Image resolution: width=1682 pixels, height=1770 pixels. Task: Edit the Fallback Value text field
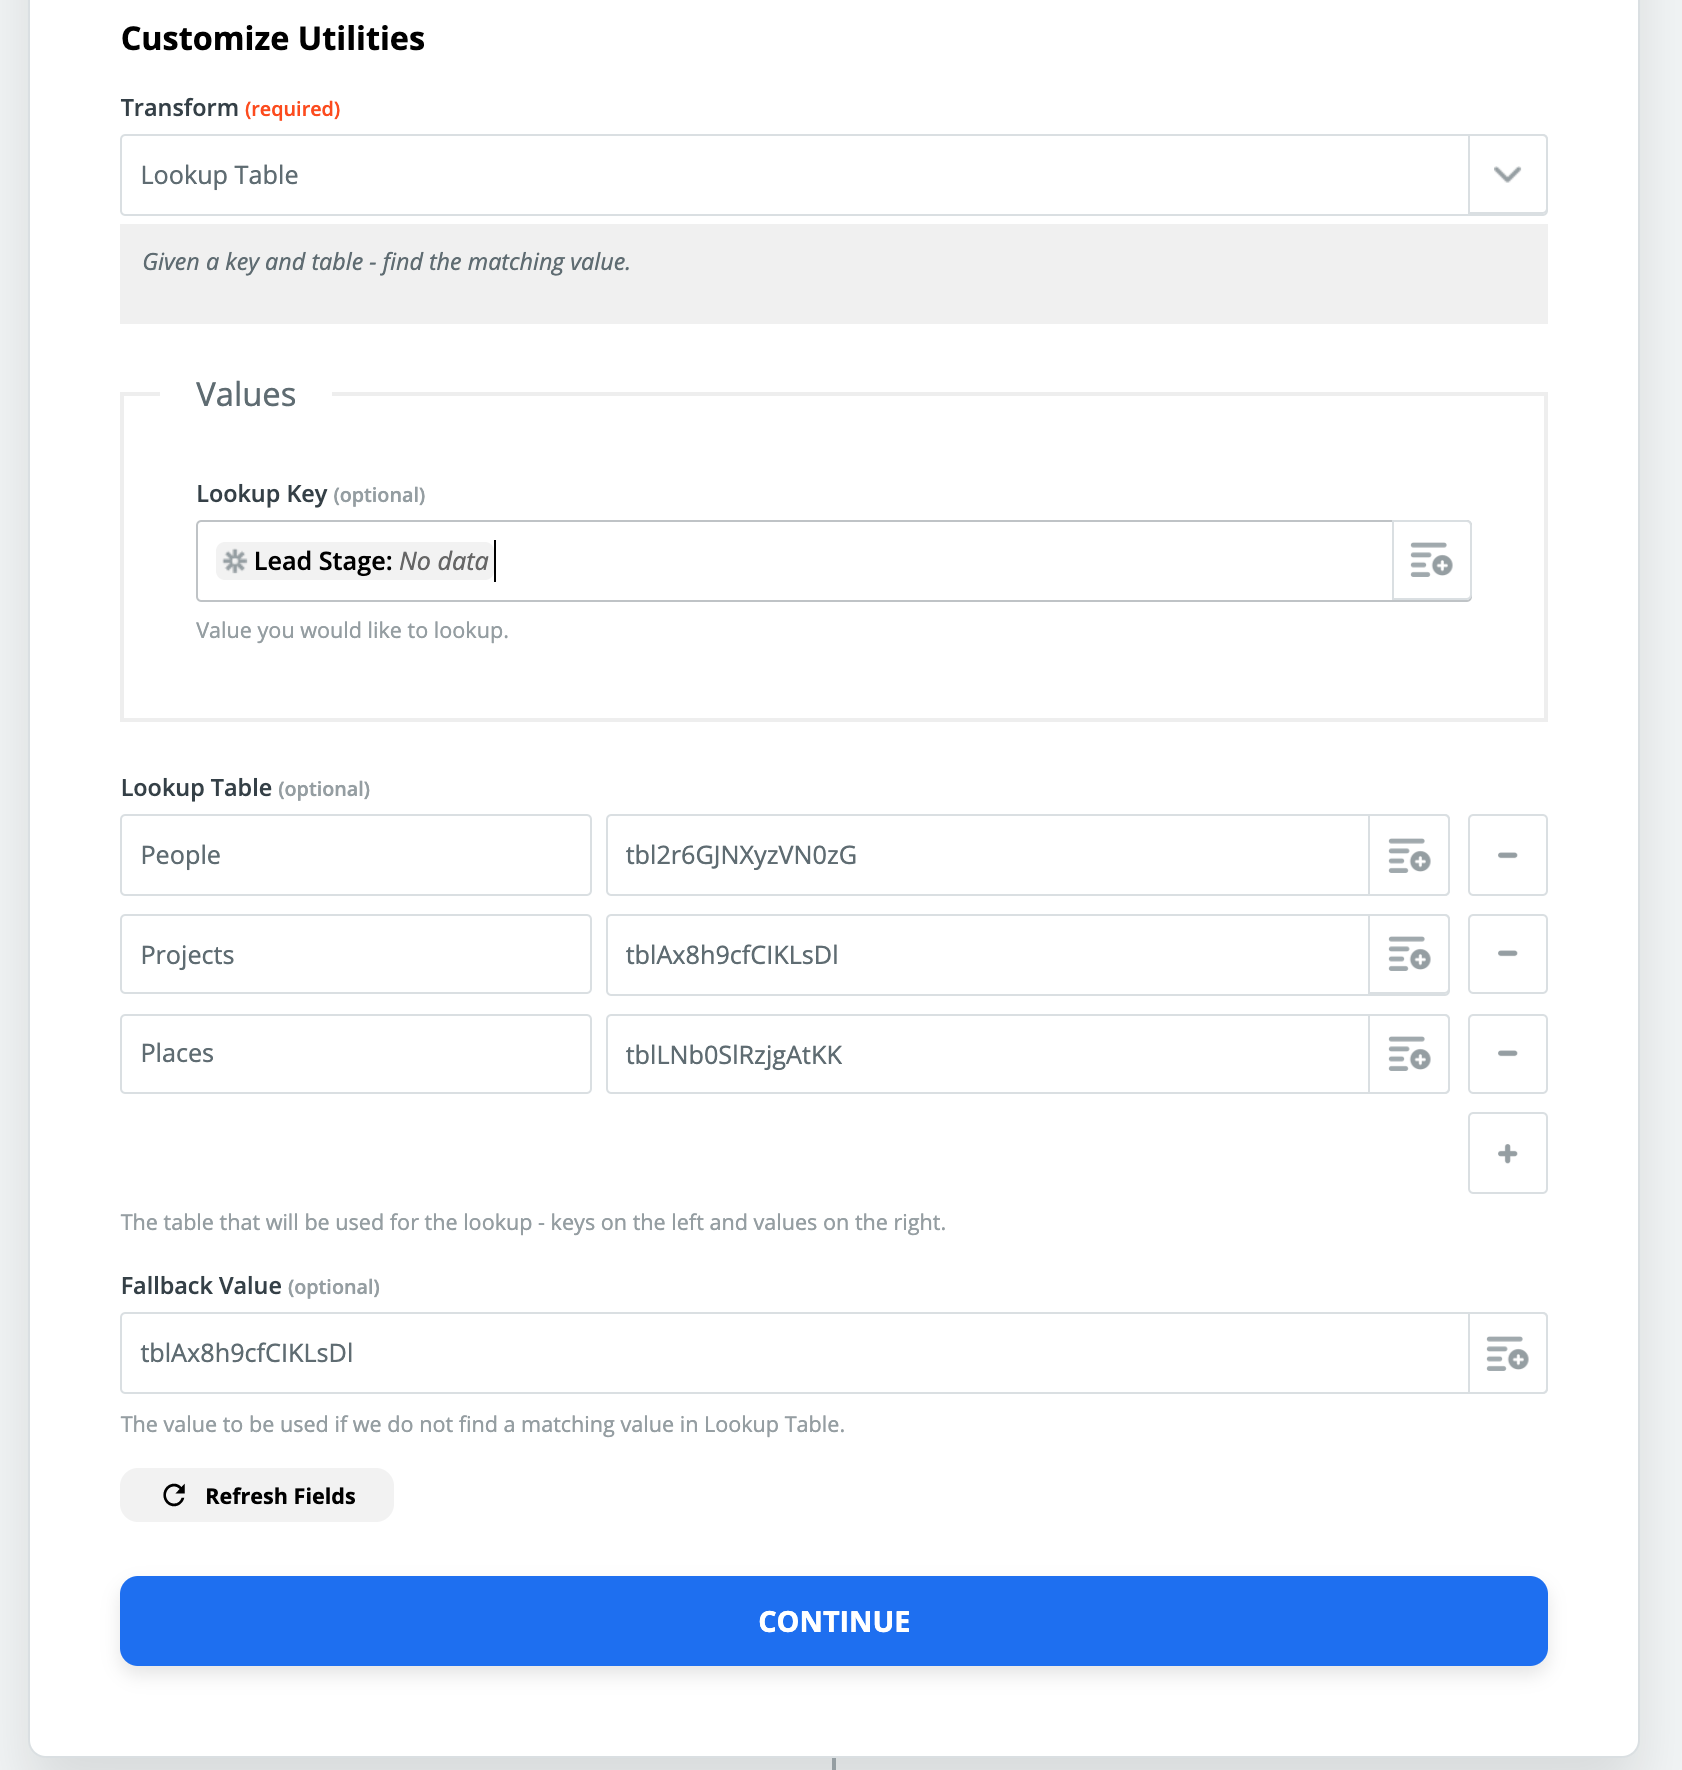[794, 1353]
